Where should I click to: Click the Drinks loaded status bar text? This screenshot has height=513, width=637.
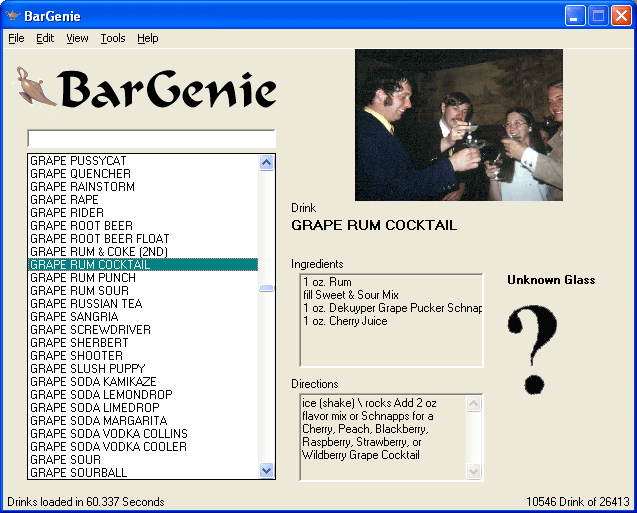tap(86, 502)
